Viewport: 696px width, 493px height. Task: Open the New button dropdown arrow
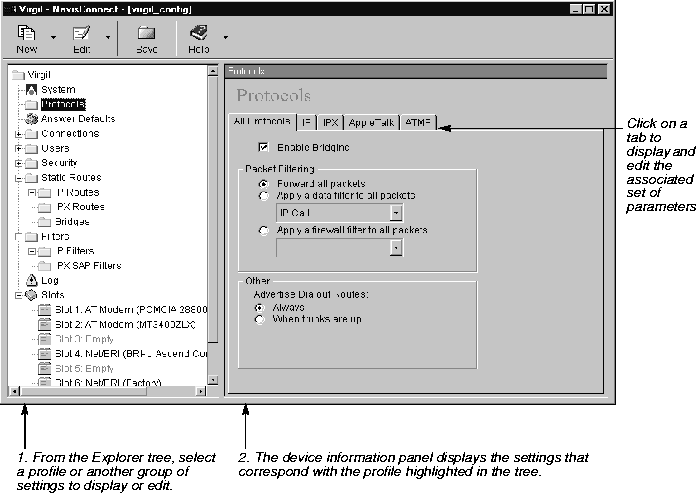[53, 37]
